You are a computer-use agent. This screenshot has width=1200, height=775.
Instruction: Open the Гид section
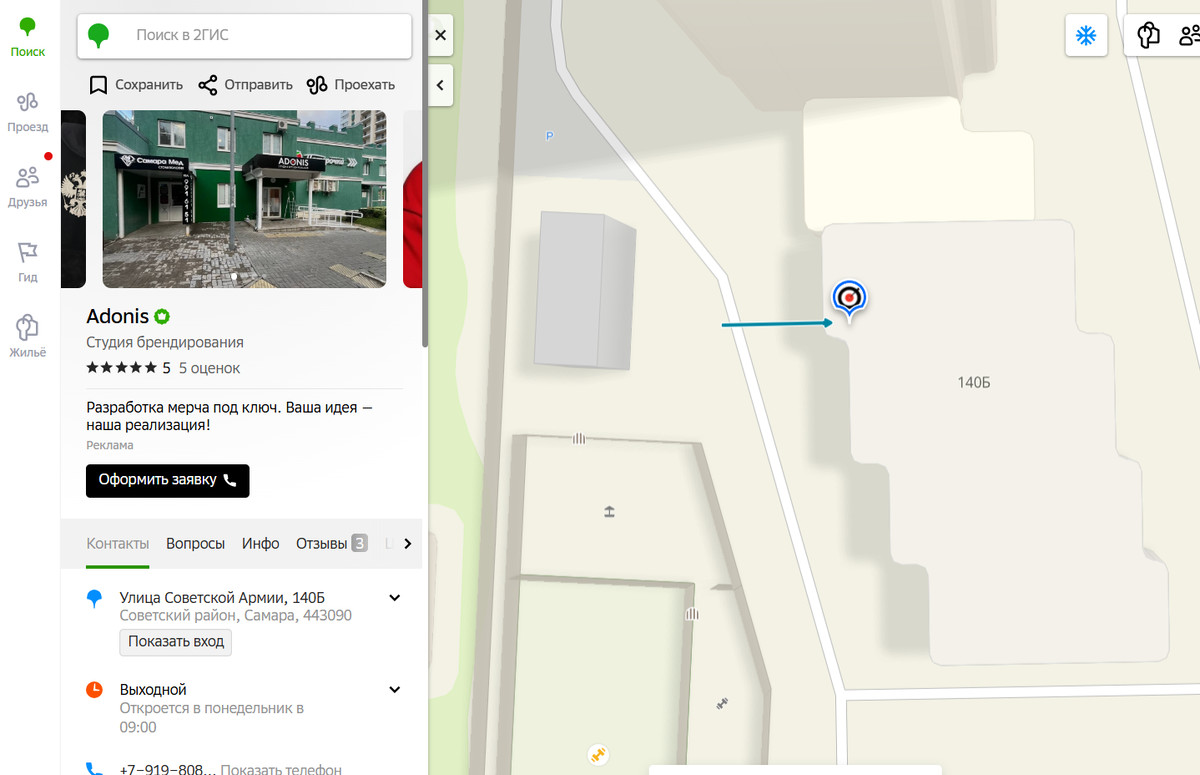(x=28, y=262)
